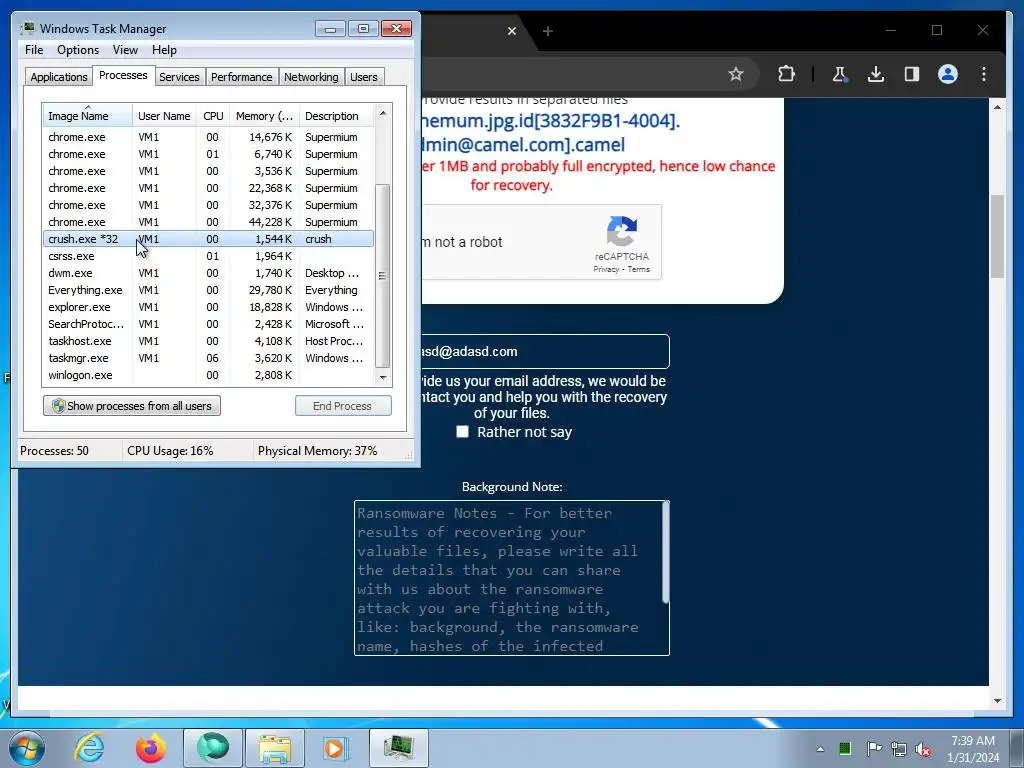This screenshot has height=768, width=1024.
Task: Click Task Manager title bar icon
Action: [x=27, y=29]
